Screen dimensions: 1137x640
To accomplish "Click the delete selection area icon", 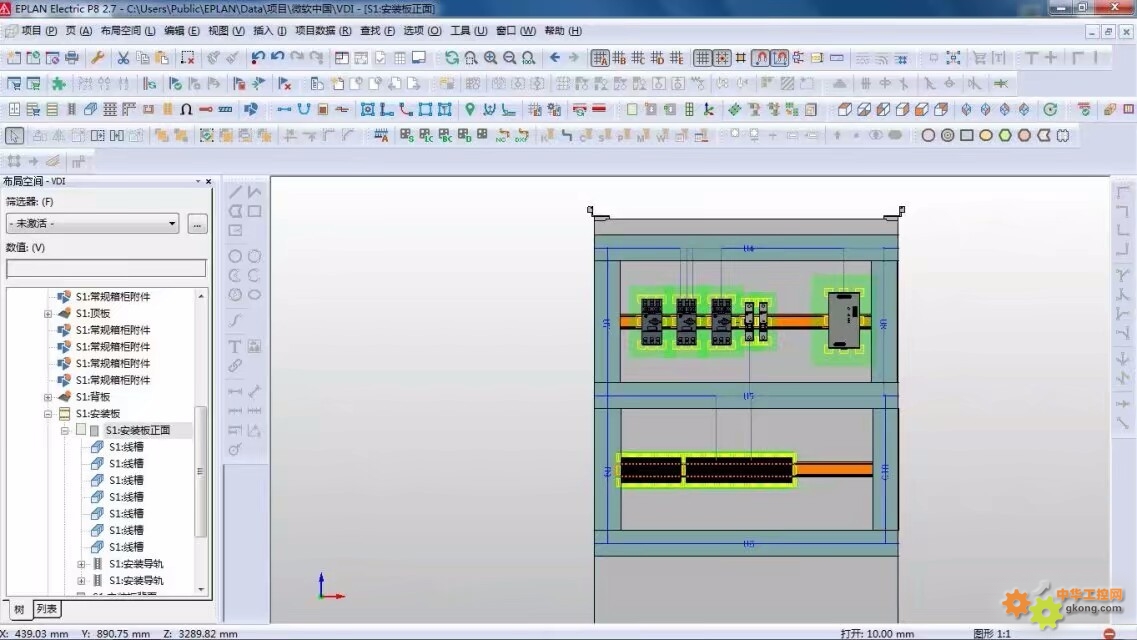I will (188, 57).
